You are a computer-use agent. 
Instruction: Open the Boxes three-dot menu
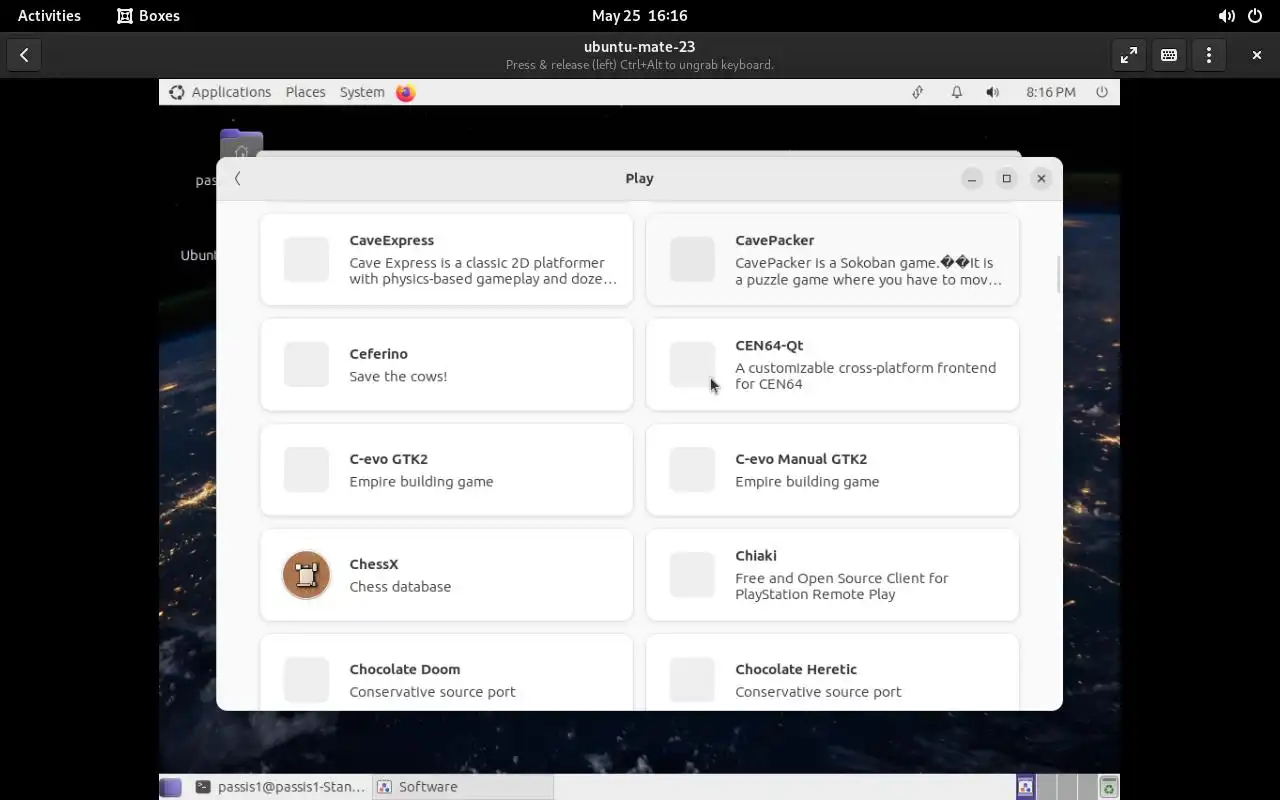coord(1209,55)
